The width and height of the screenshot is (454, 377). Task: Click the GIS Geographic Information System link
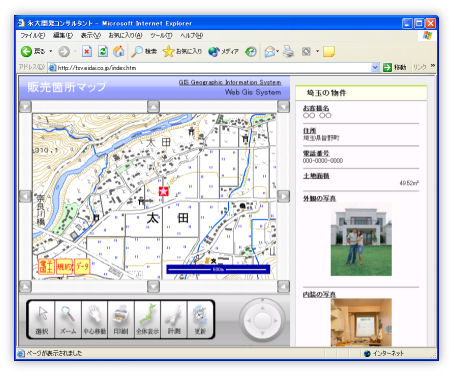(x=230, y=82)
